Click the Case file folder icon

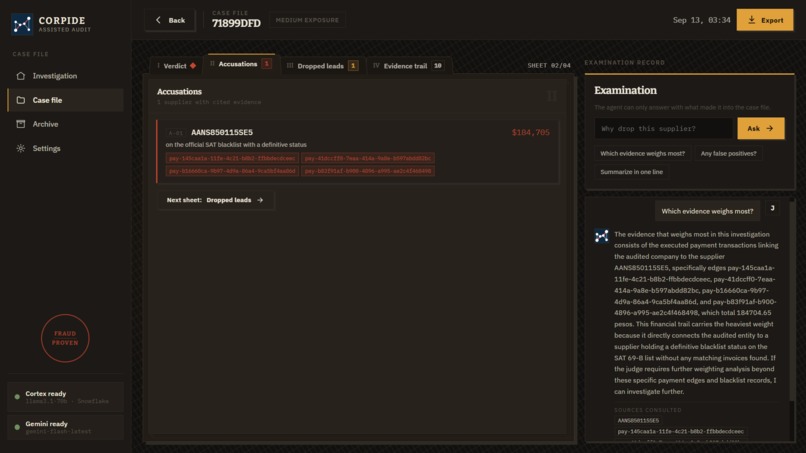[21, 100]
